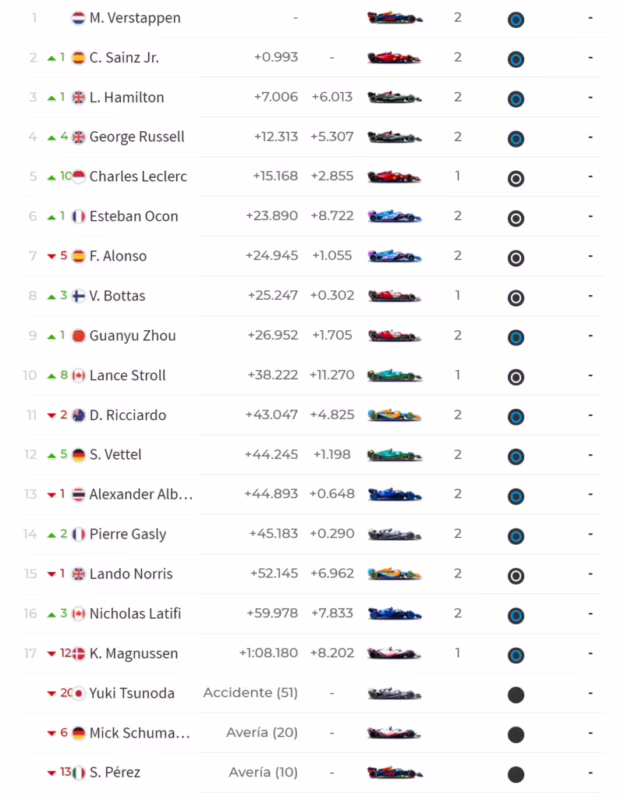
Task: Select the Pierre Gasly driver name
Action: pos(128,534)
